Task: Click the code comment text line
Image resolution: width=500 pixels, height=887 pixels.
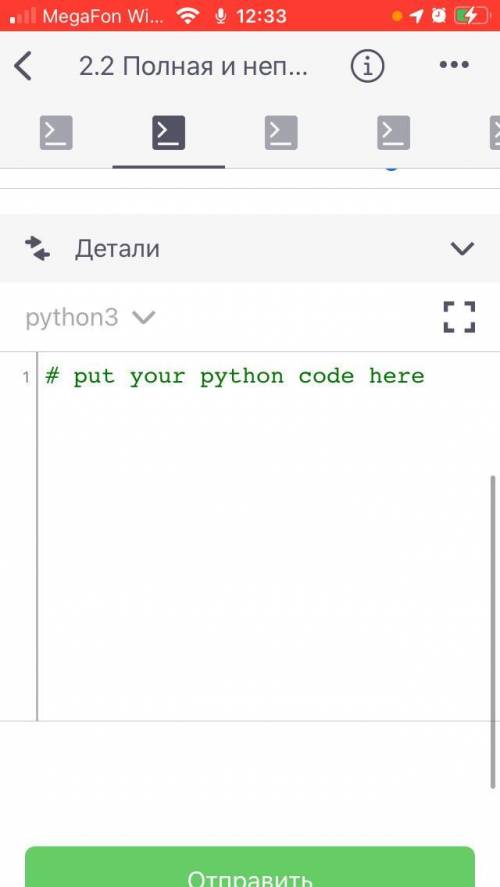Action: click(x=235, y=377)
